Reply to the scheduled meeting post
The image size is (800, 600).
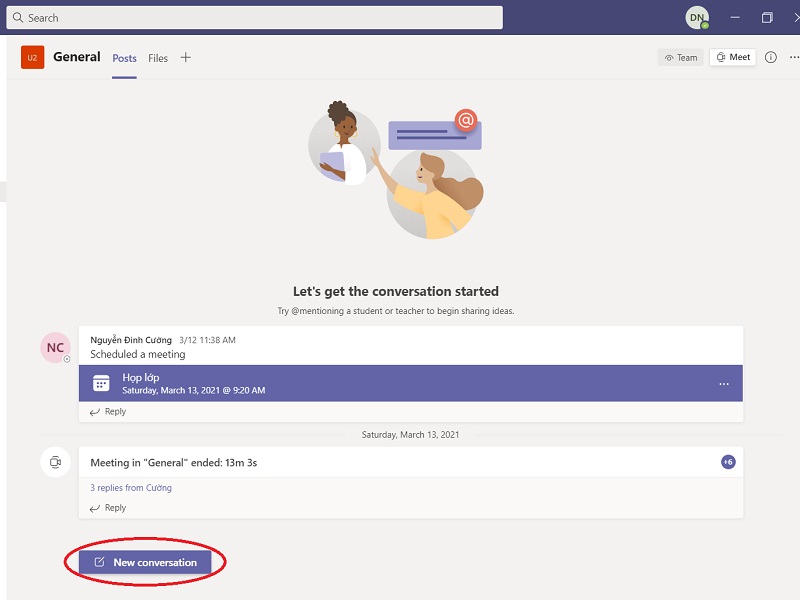coord(108,412)
